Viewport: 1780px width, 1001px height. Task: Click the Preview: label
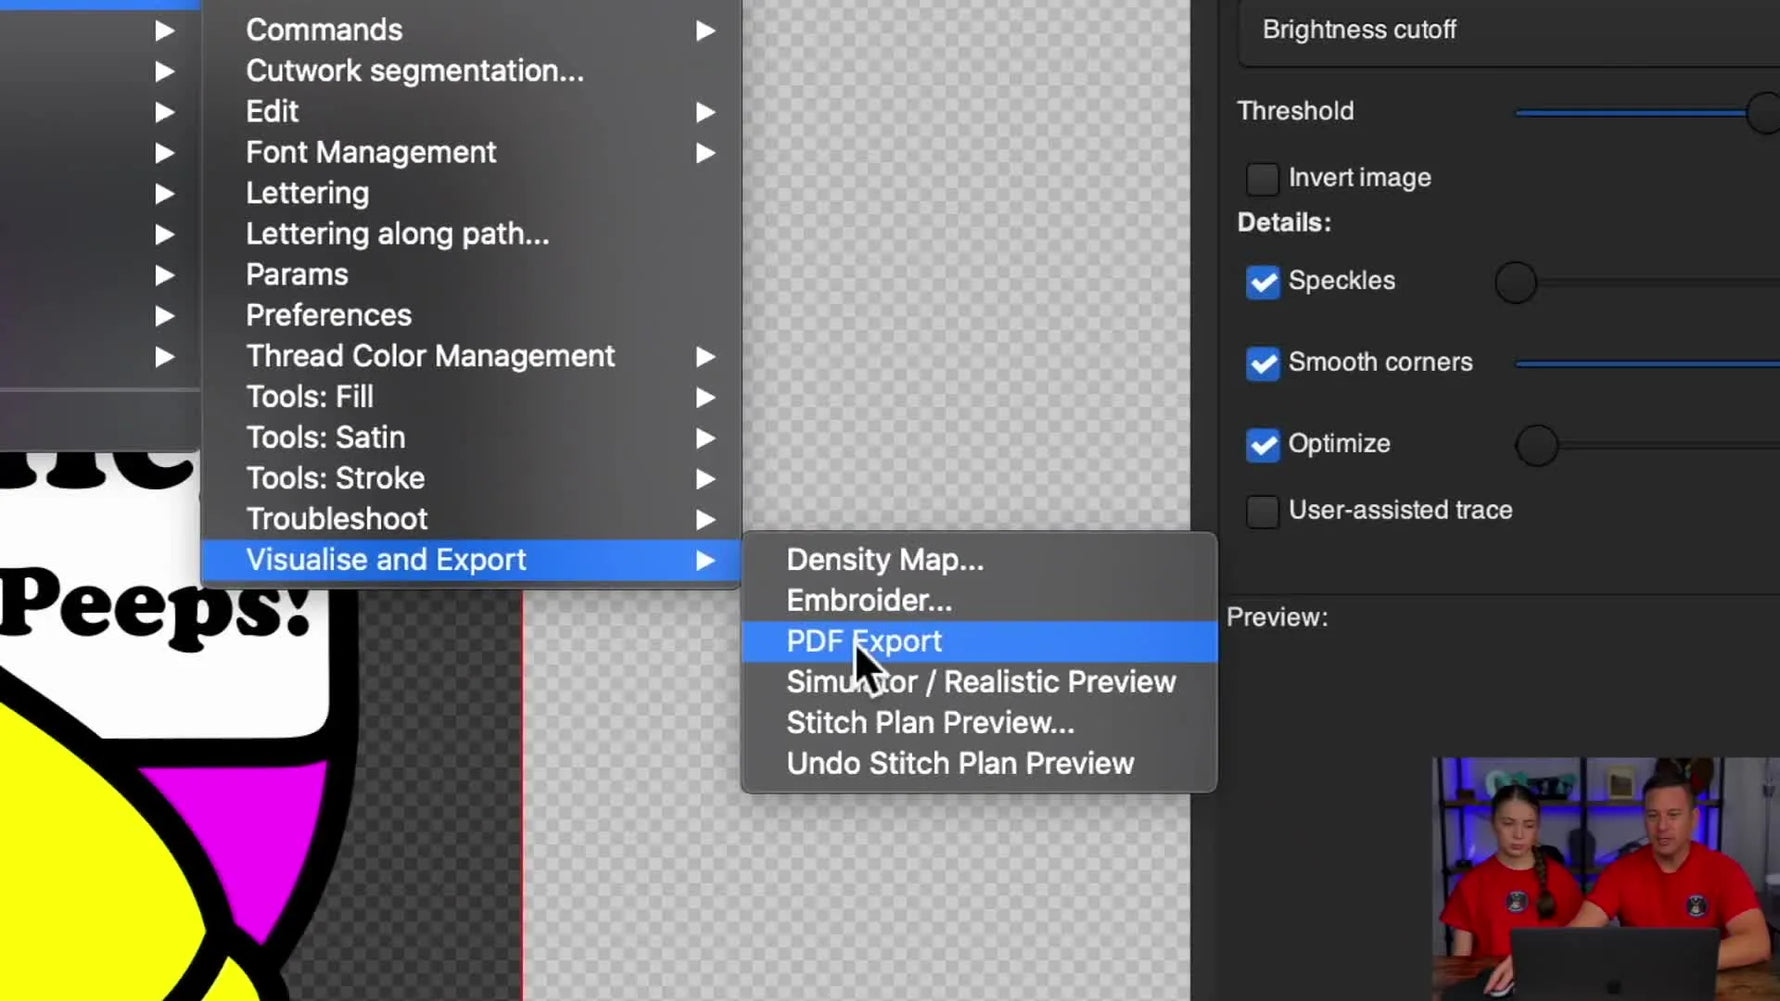tap(1277, 617)
